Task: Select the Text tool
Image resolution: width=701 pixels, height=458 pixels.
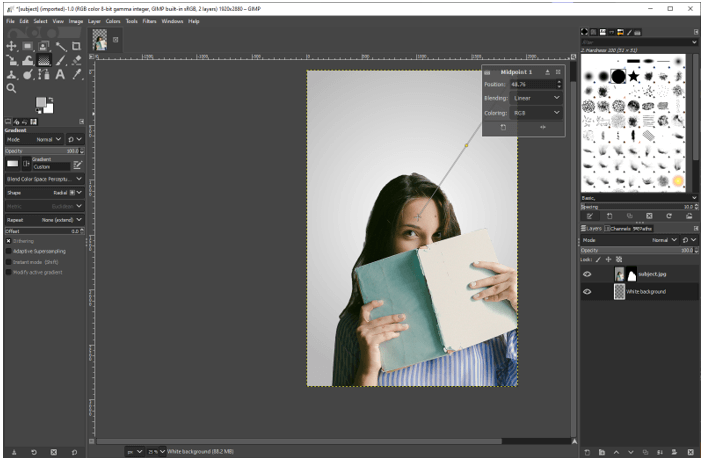Action: pyautogui.click(x=60, y=74)
